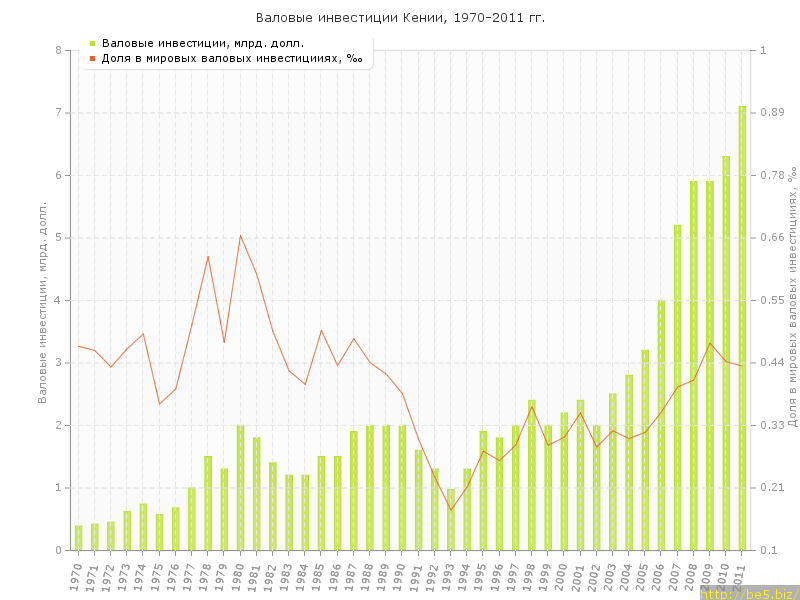800x600 pixels.
Task: Open the be5.biz watermark link
Action: coord(748,594)
